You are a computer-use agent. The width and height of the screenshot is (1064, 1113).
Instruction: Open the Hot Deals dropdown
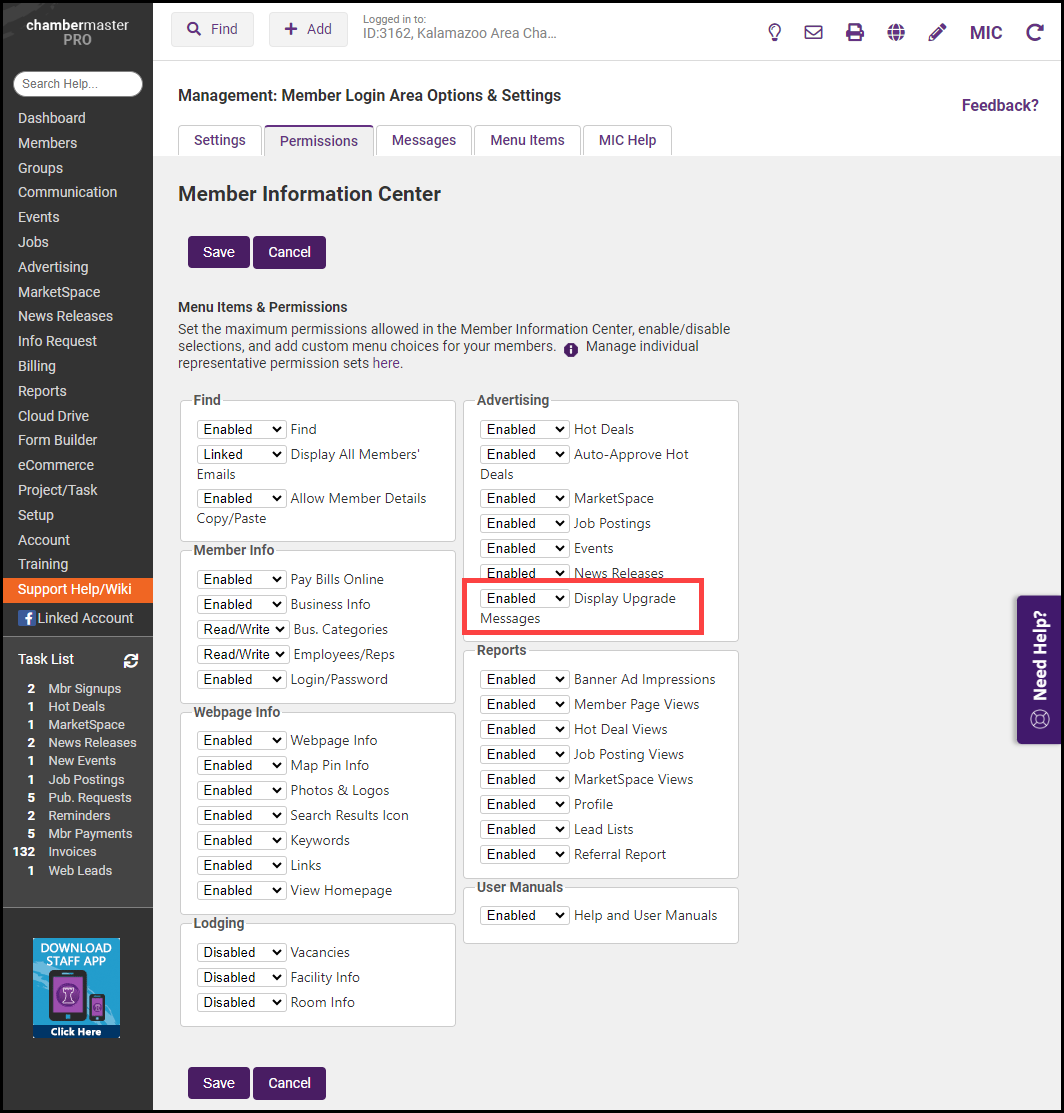tap(525, 429)
